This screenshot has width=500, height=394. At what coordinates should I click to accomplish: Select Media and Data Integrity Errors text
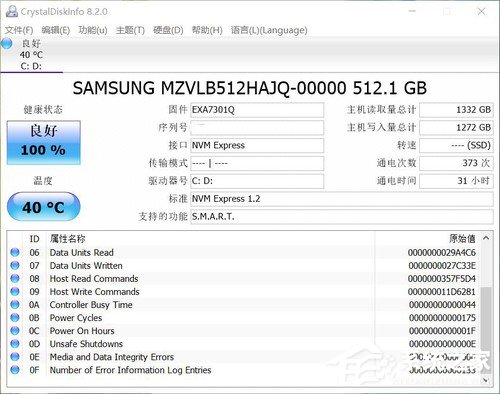click(112, 357)
